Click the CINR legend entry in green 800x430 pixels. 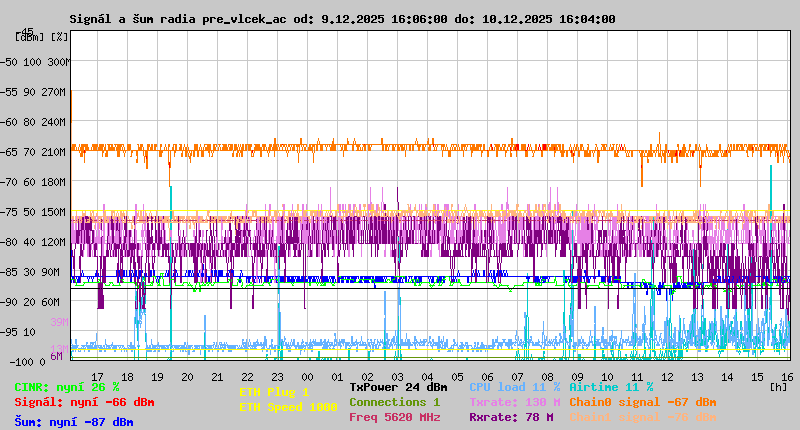tap(66, 387)
